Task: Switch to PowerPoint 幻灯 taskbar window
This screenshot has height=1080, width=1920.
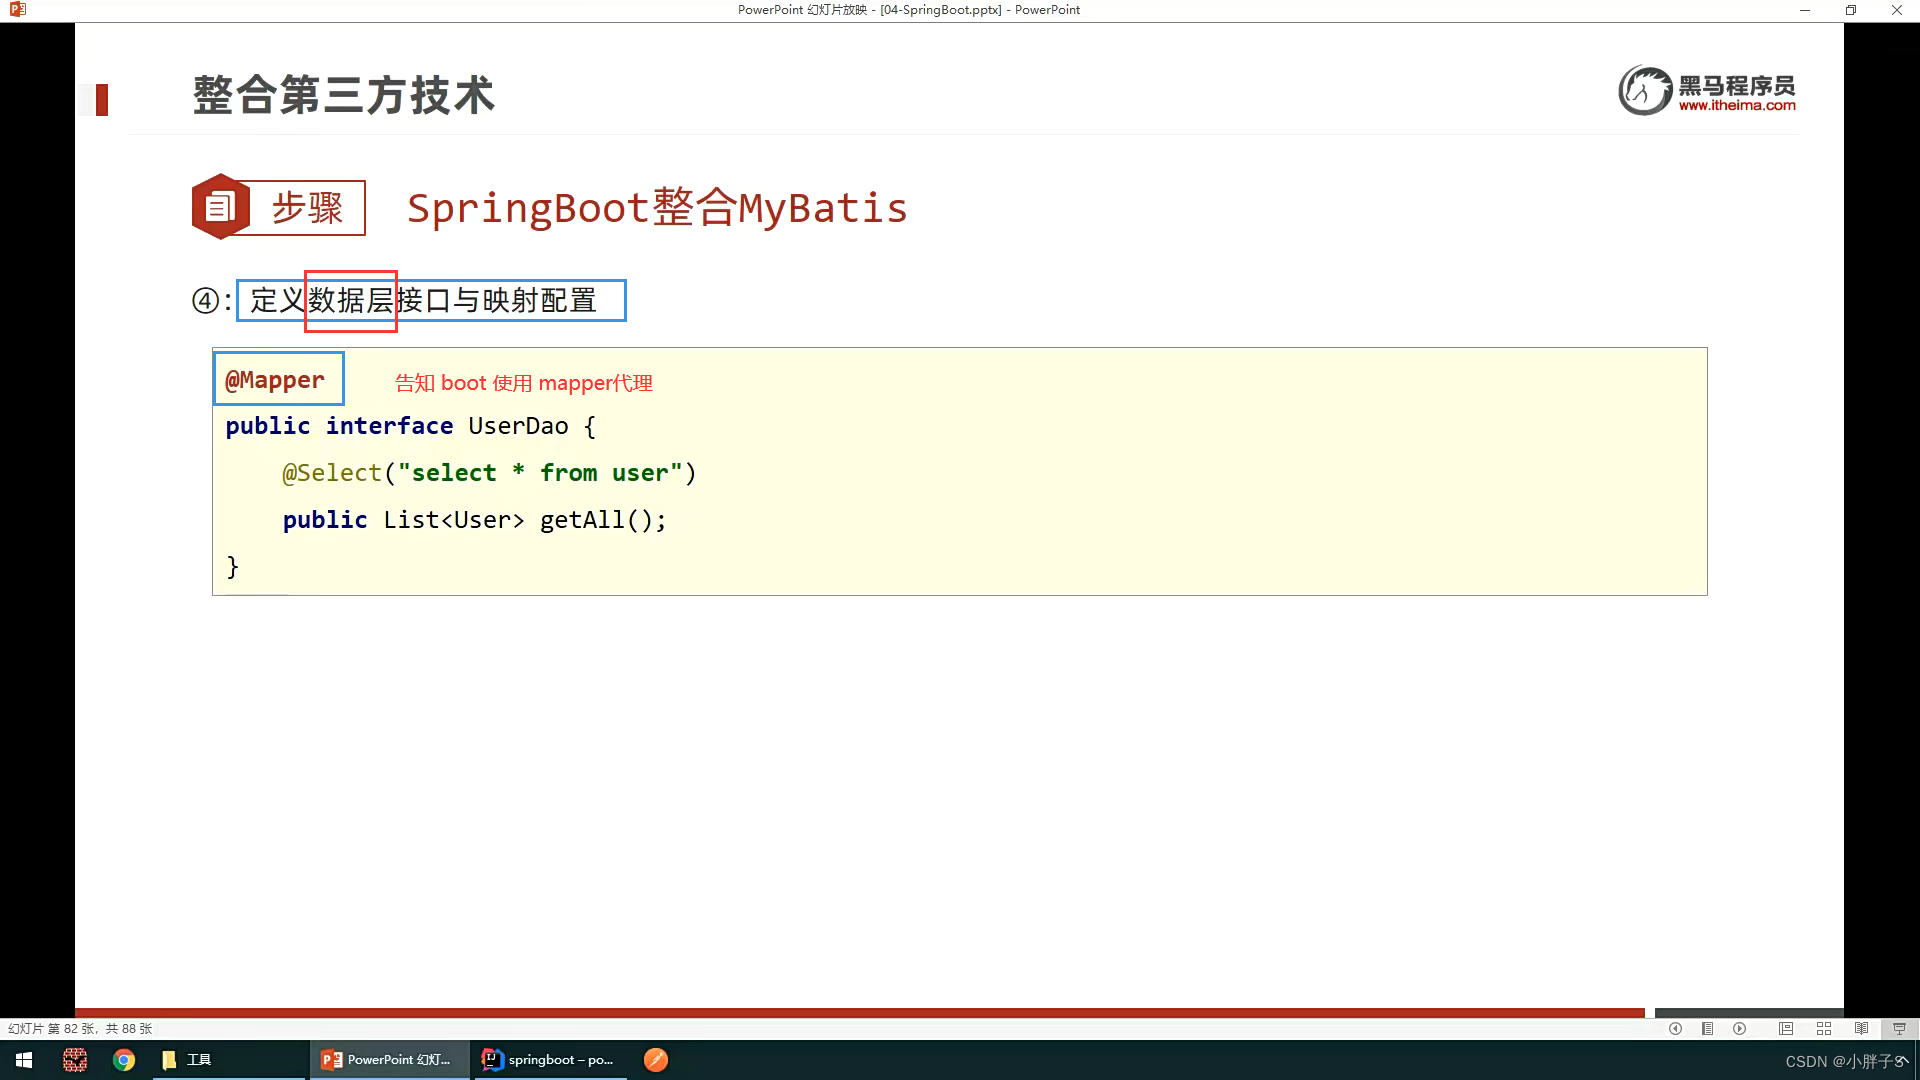Action: pos(387,1060)
